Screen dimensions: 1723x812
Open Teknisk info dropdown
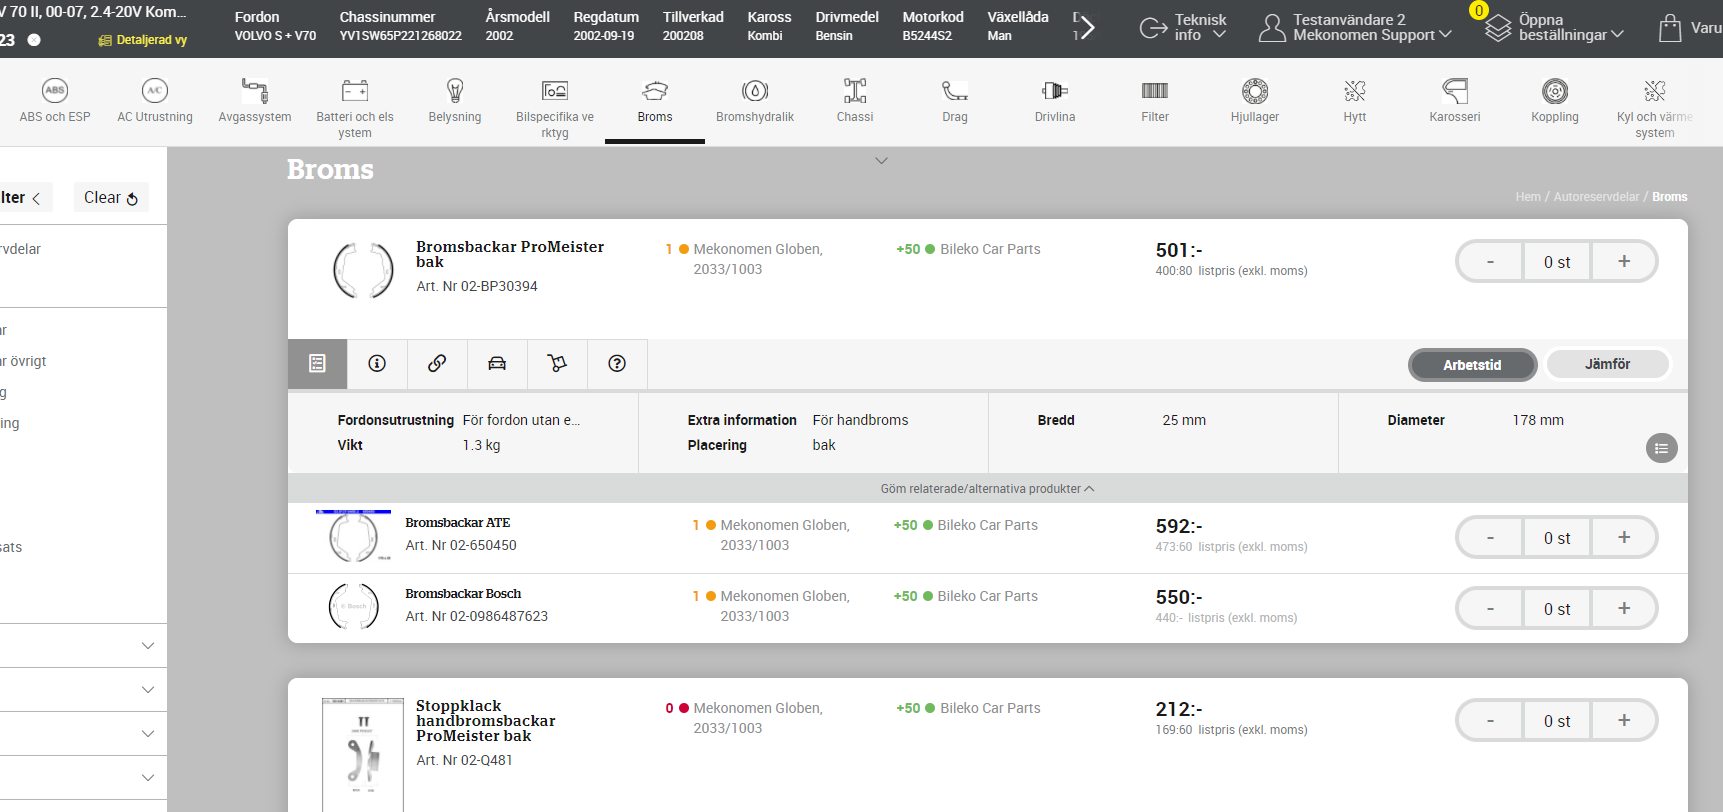click(x=1183, y=28)
